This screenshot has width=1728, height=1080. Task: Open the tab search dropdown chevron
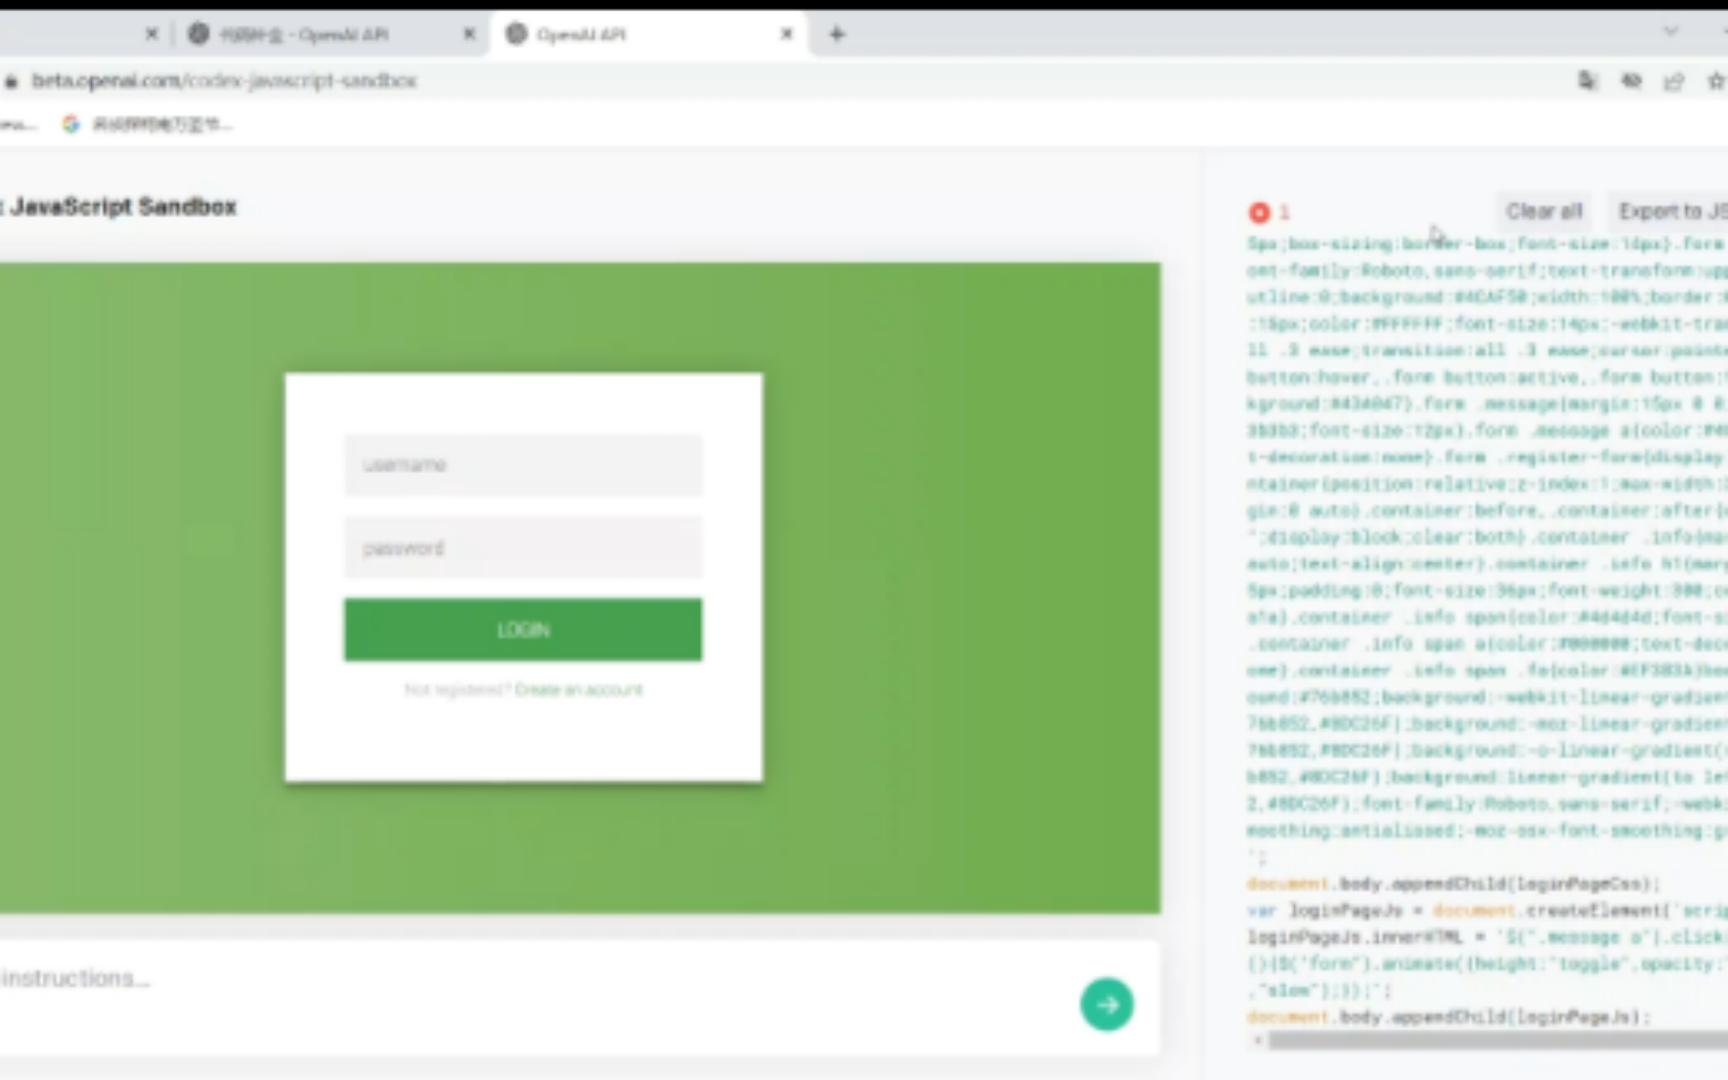pos(1670,32)
